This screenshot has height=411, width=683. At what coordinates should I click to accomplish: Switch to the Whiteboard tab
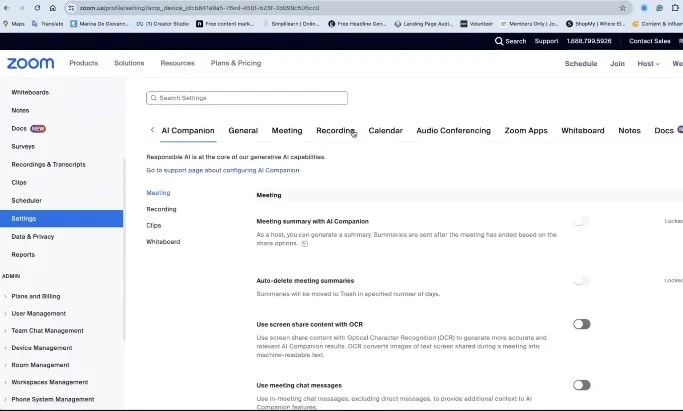pos(583,131)
